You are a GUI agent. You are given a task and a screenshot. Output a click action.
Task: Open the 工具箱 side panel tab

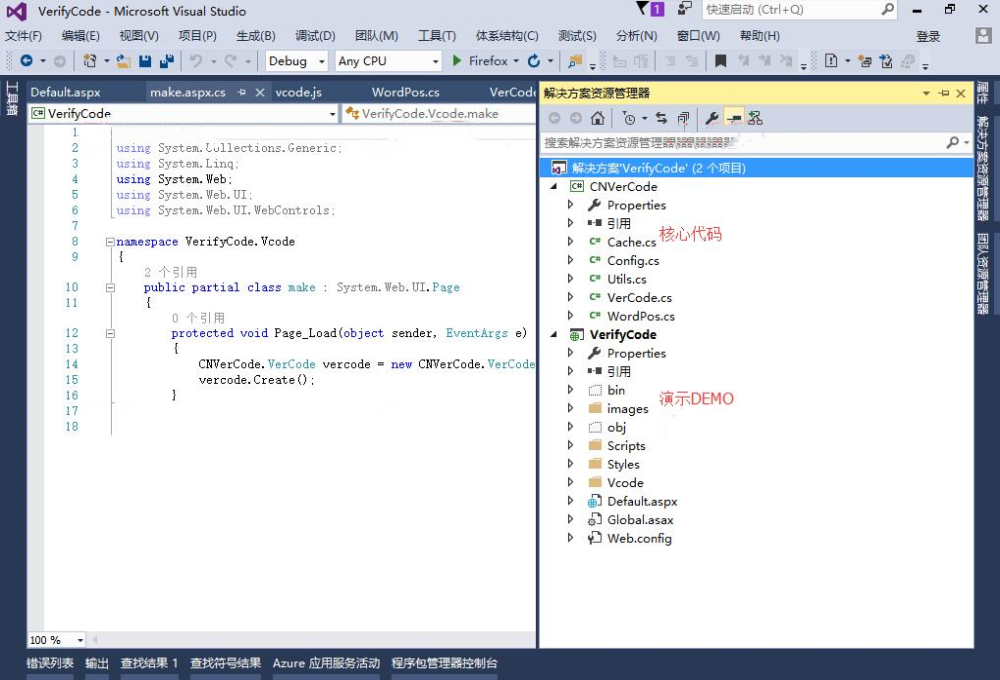coord(11,98)
